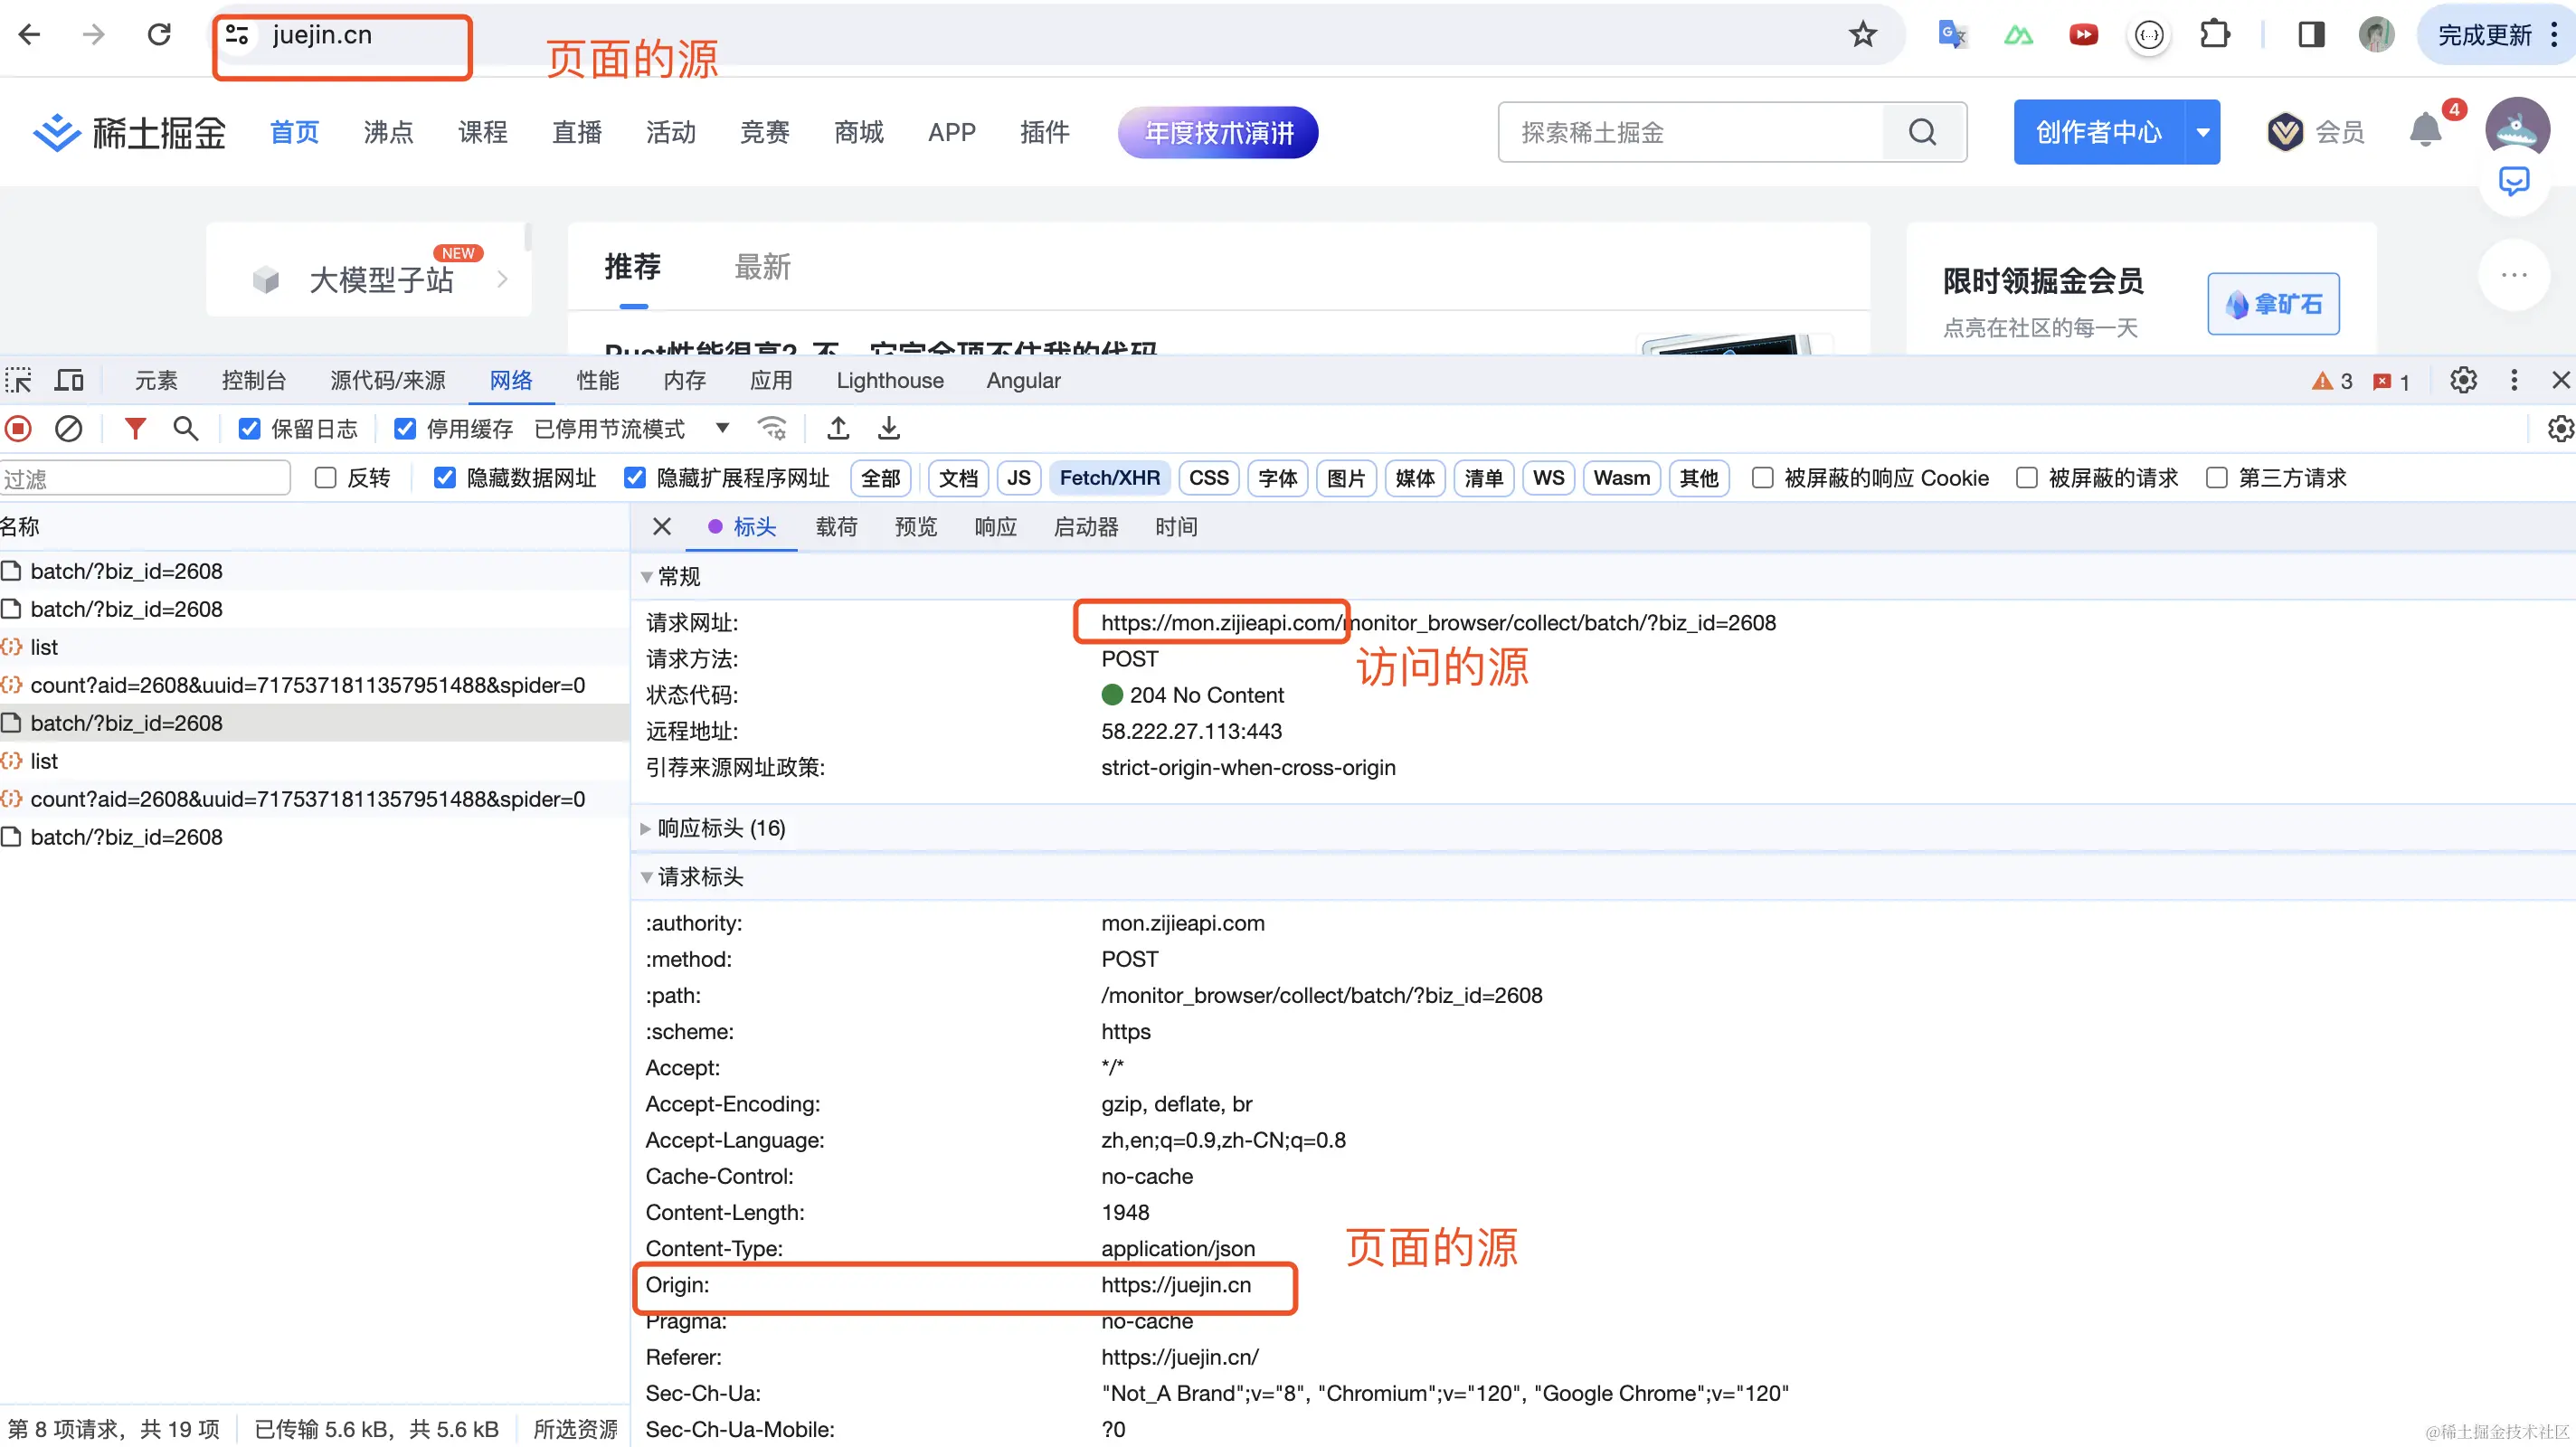Export HAR with the download icon
Viewport: 2576px width, 1447px height.
coord(889,429)
